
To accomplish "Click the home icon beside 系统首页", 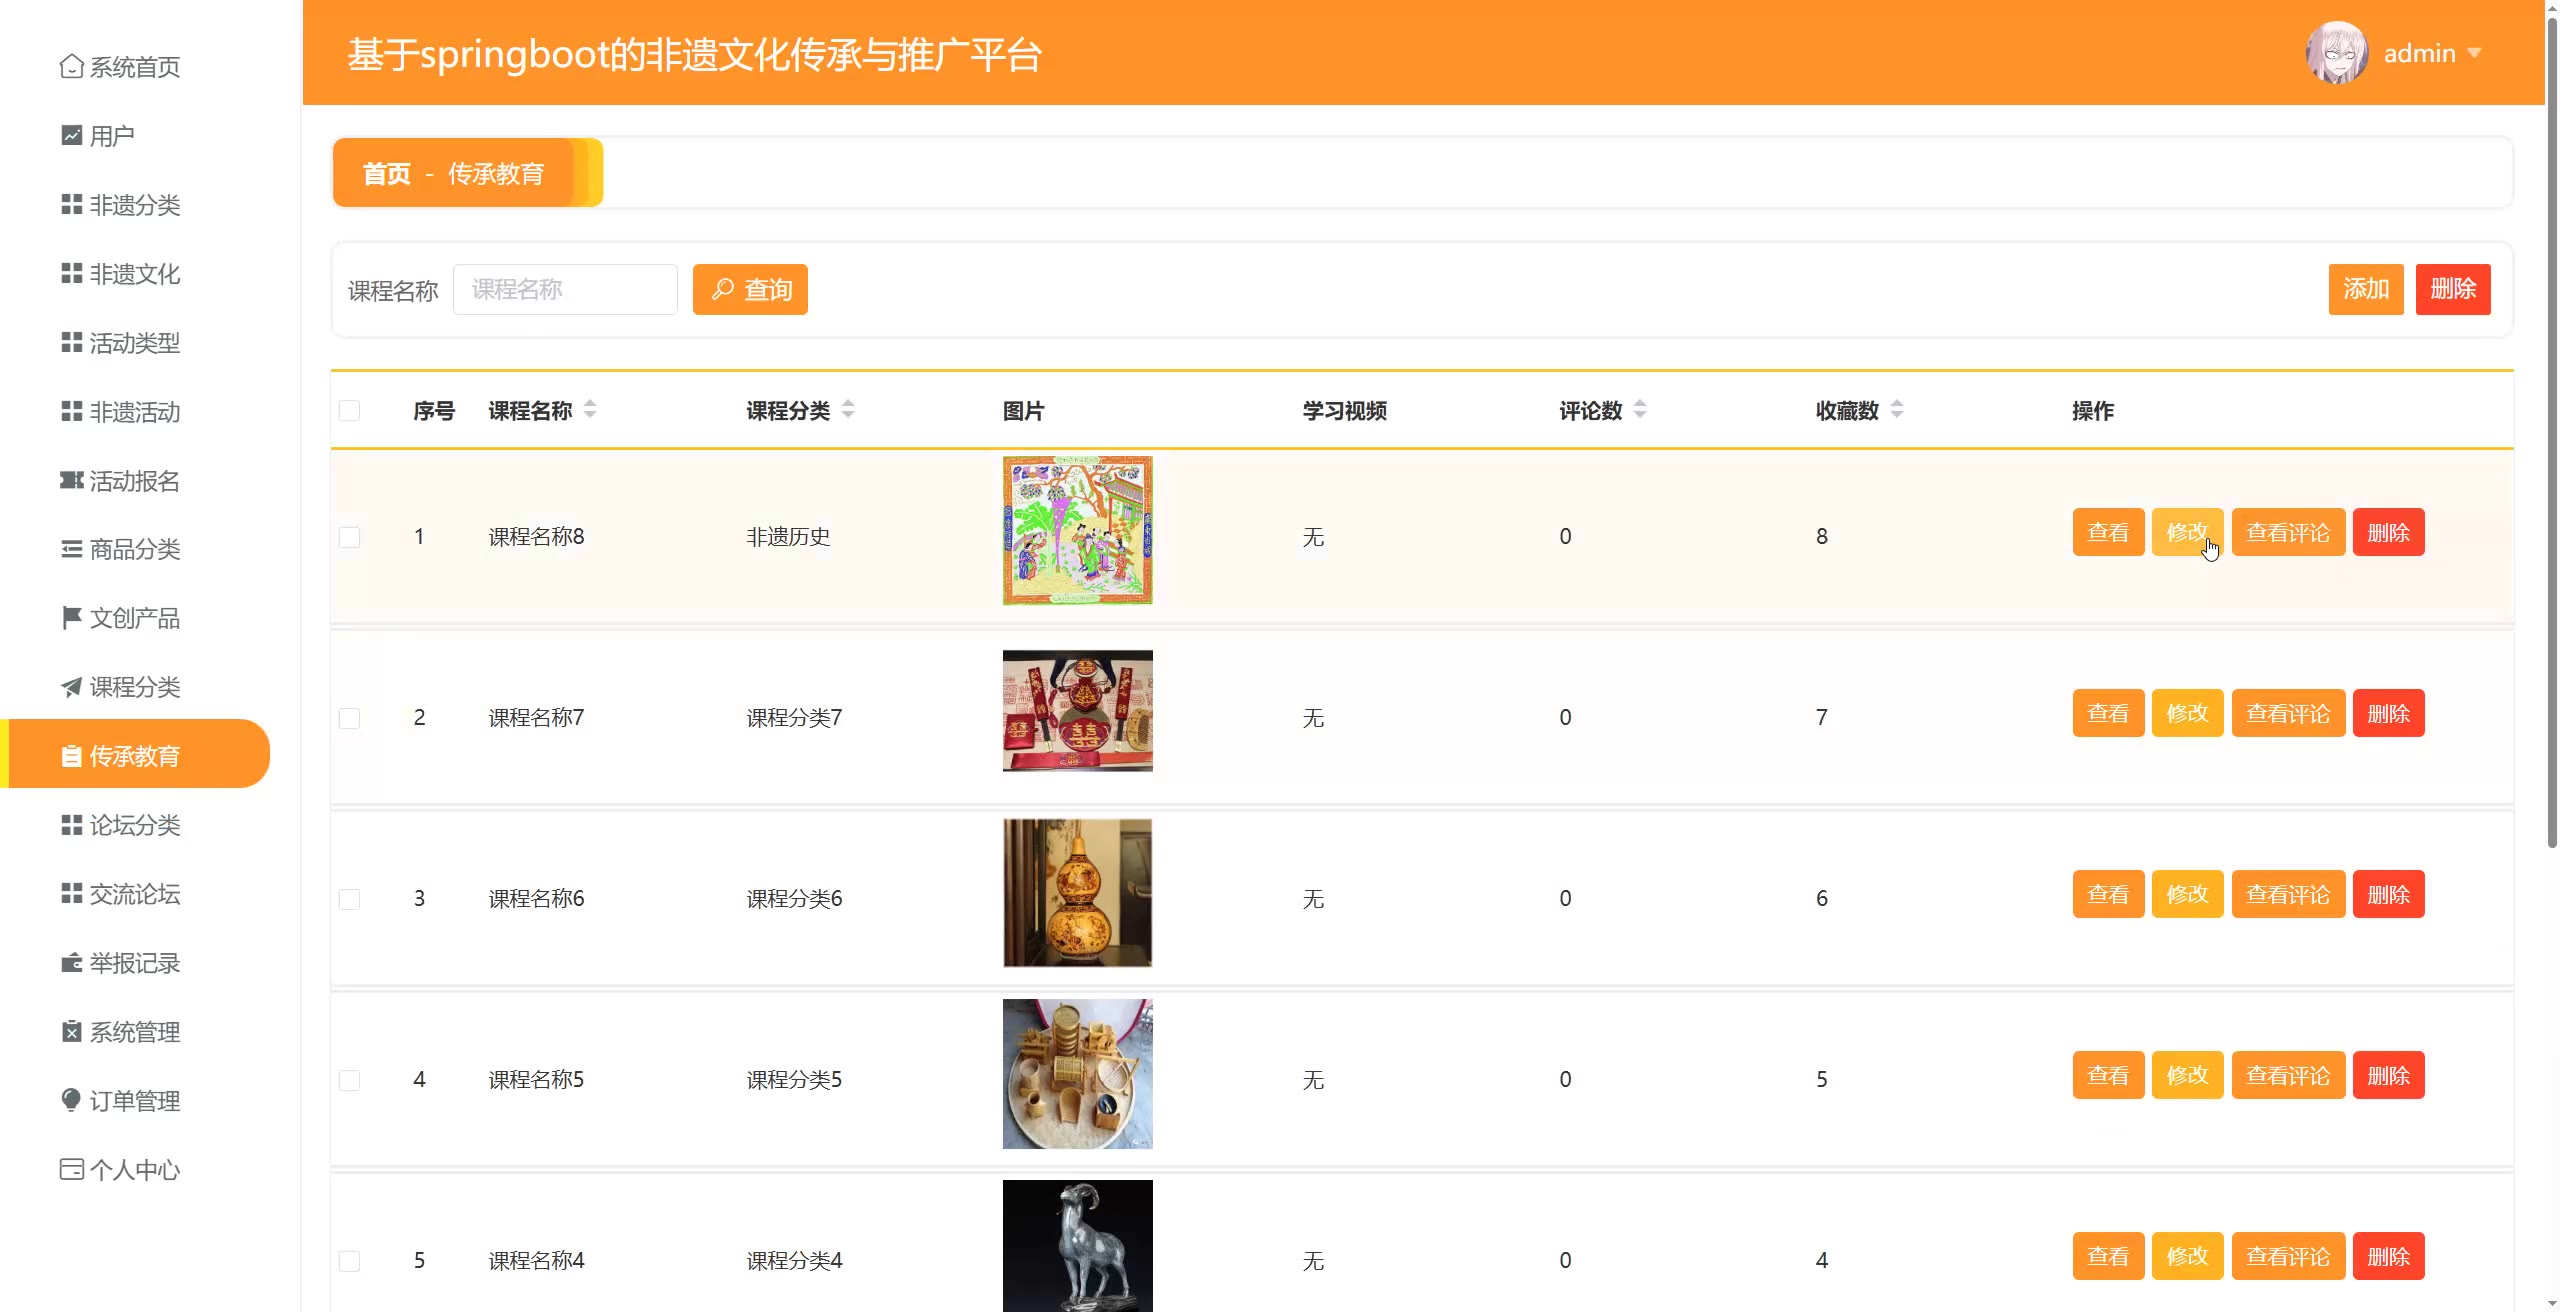I will [x=71, y=66].
